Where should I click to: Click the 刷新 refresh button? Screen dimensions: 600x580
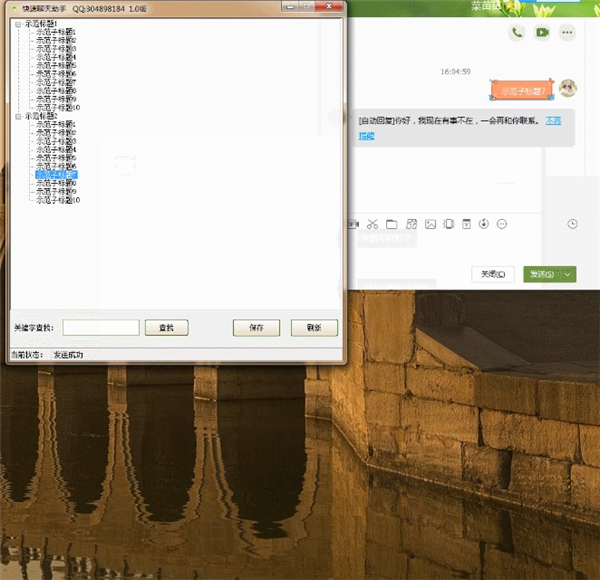pyautogui.click(x=314, y=328)
